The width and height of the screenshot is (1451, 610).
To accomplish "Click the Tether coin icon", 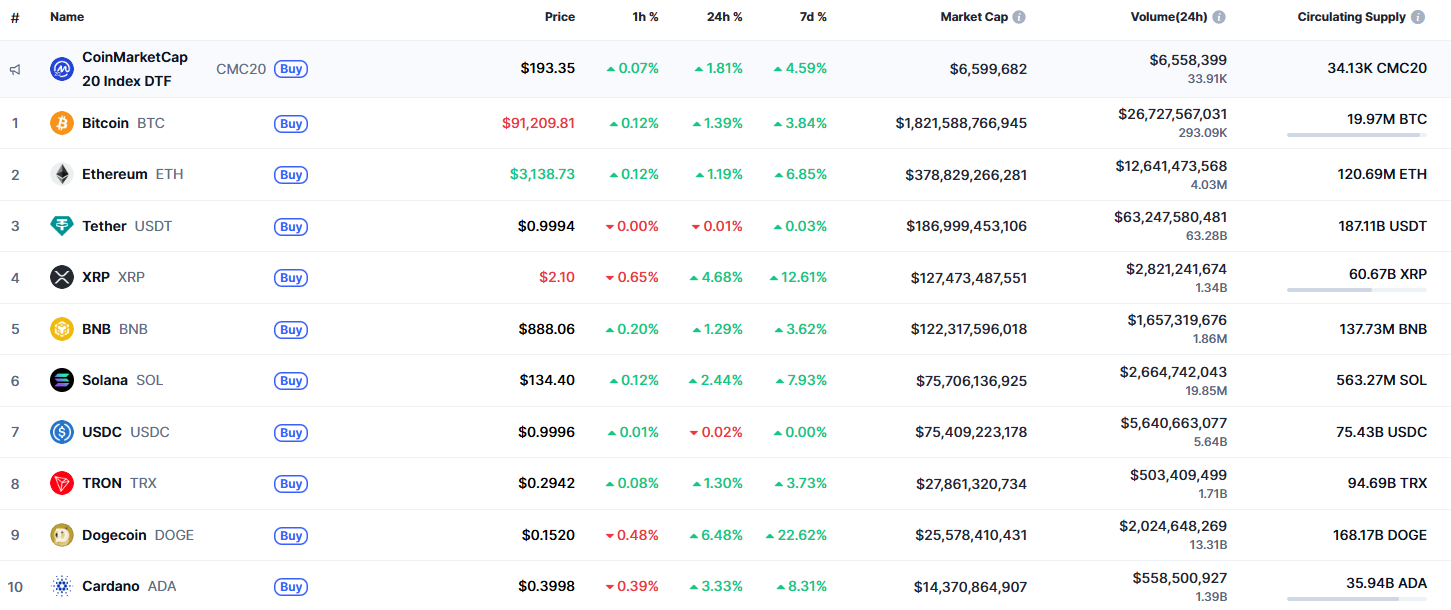I will (62, 226).
